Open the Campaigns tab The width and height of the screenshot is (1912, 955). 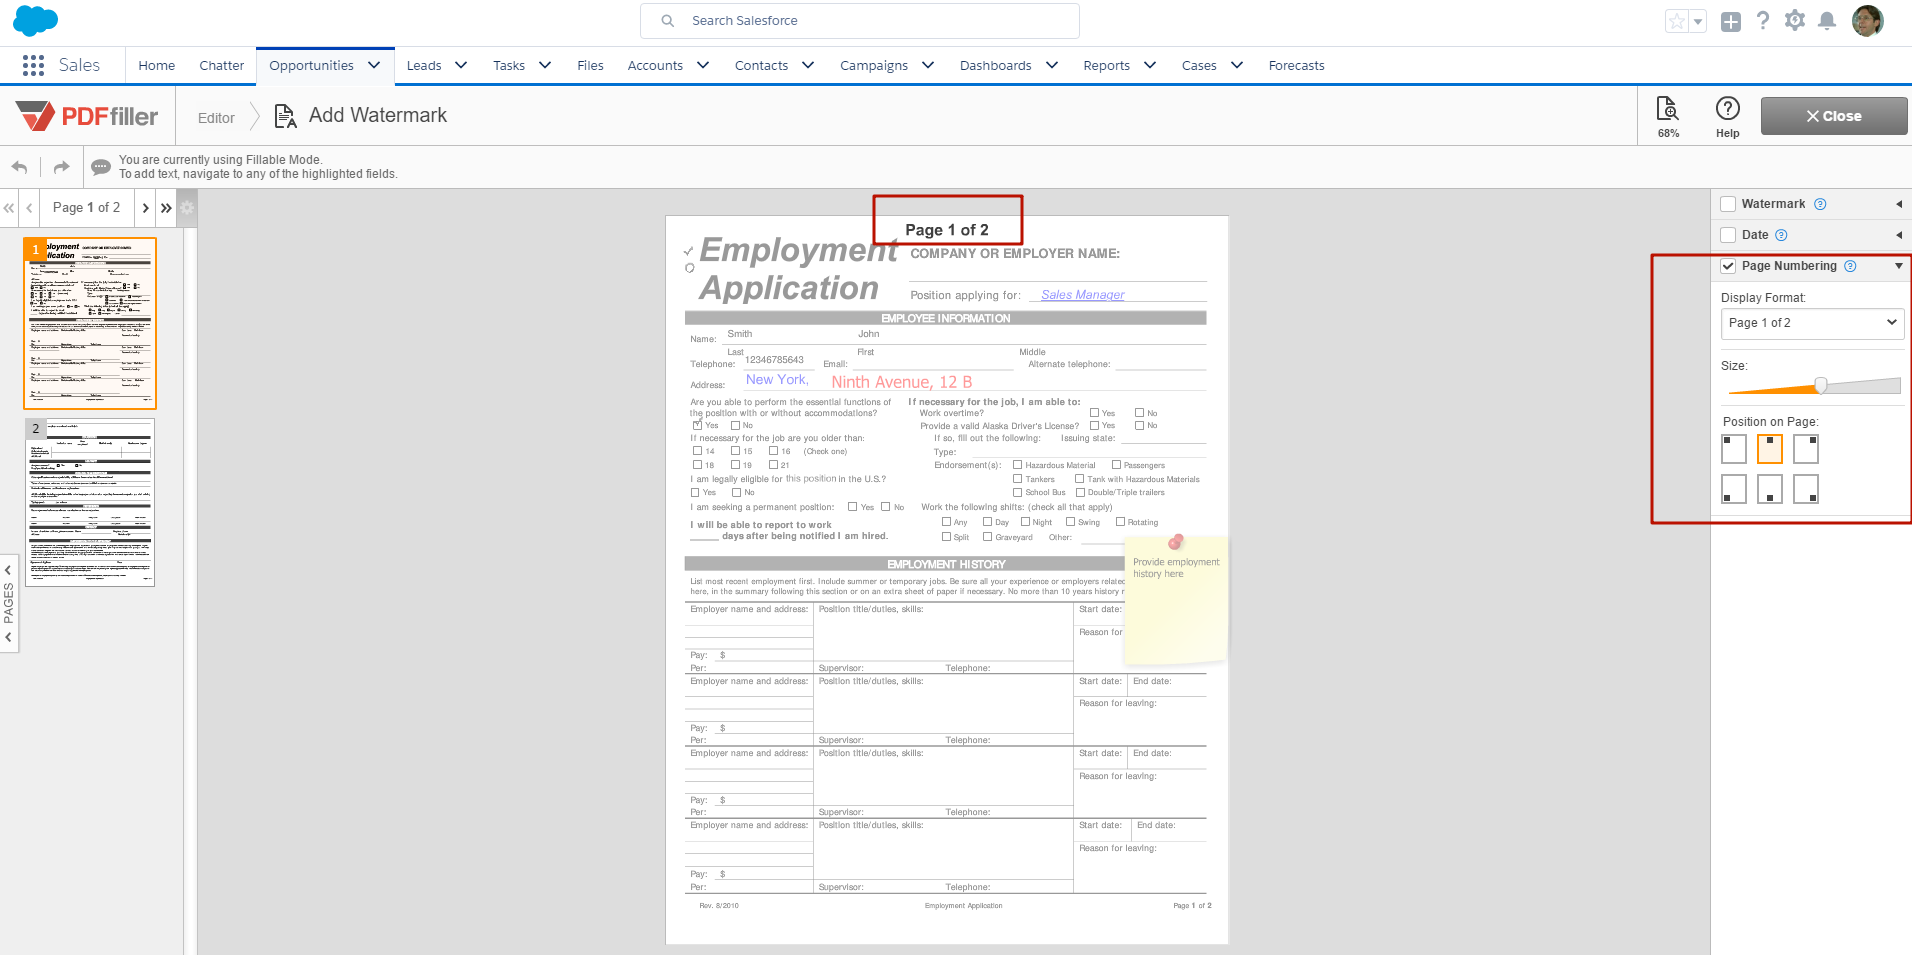point(874,66)
